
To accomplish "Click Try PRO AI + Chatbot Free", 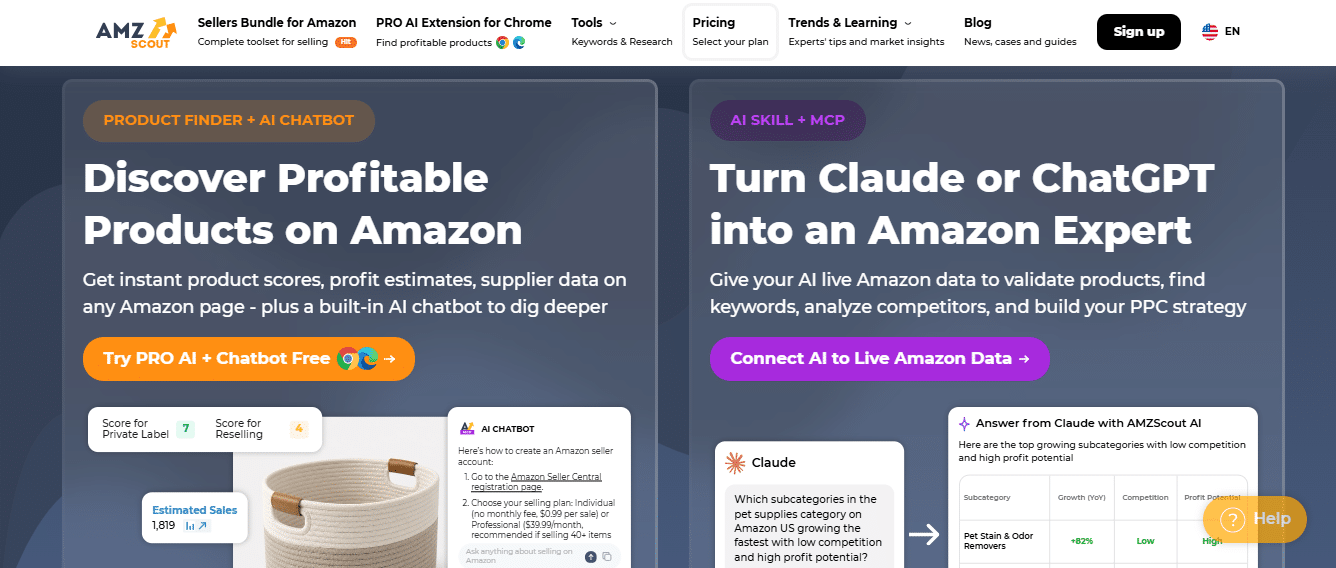I will [x=249, y=358].
